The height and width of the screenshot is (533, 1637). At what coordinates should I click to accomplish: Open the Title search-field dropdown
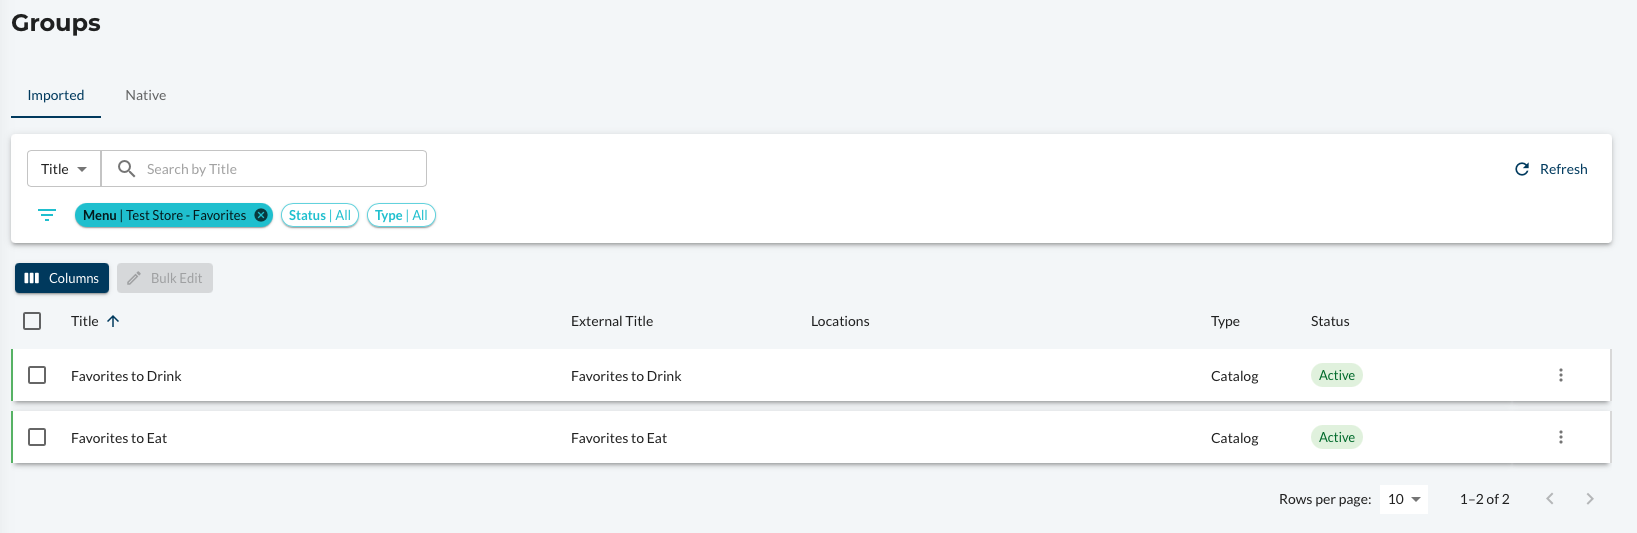[x=64, y=169]
